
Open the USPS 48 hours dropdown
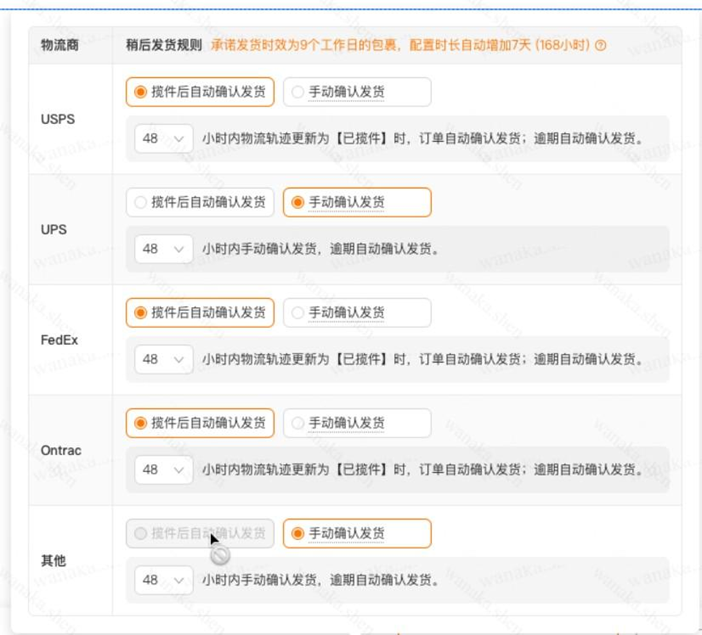pos(164,138)
